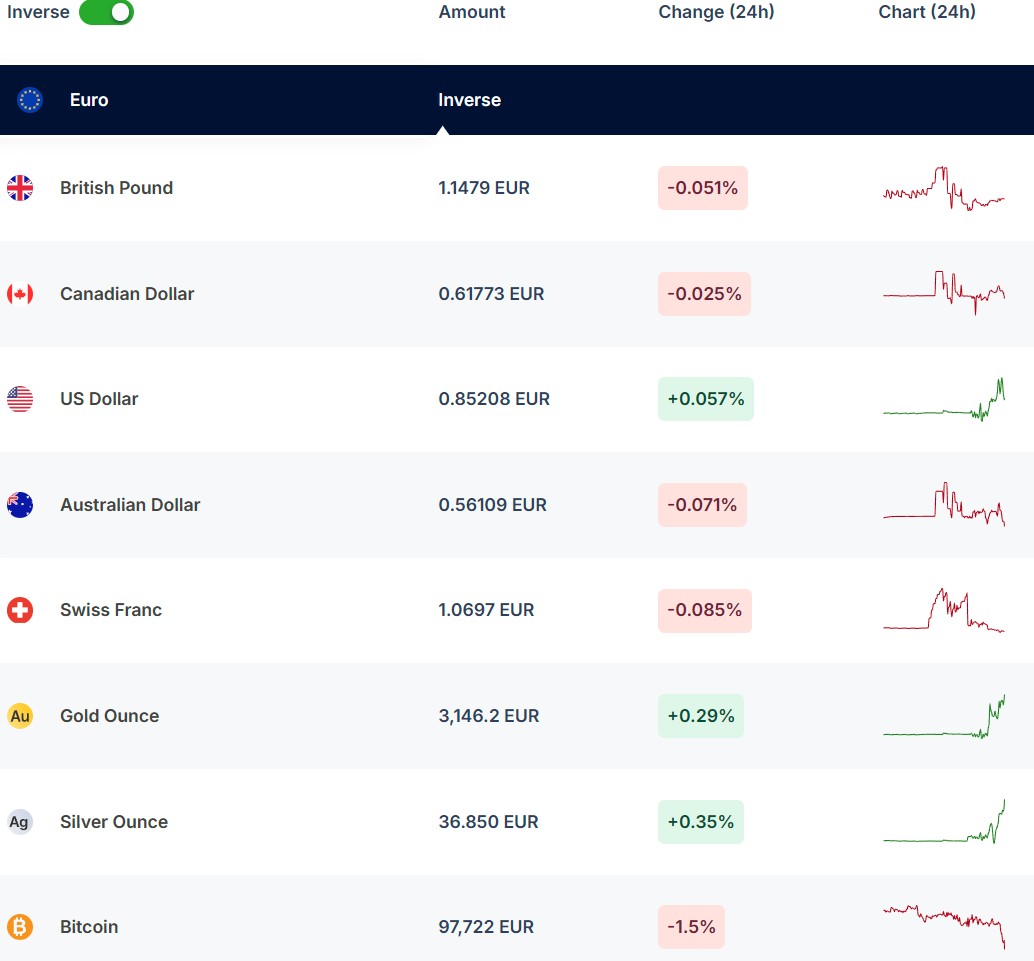Click the Canadian flag icon
Image resolution: width=1034 pixels, height=961 pixels.
(20, 294)
